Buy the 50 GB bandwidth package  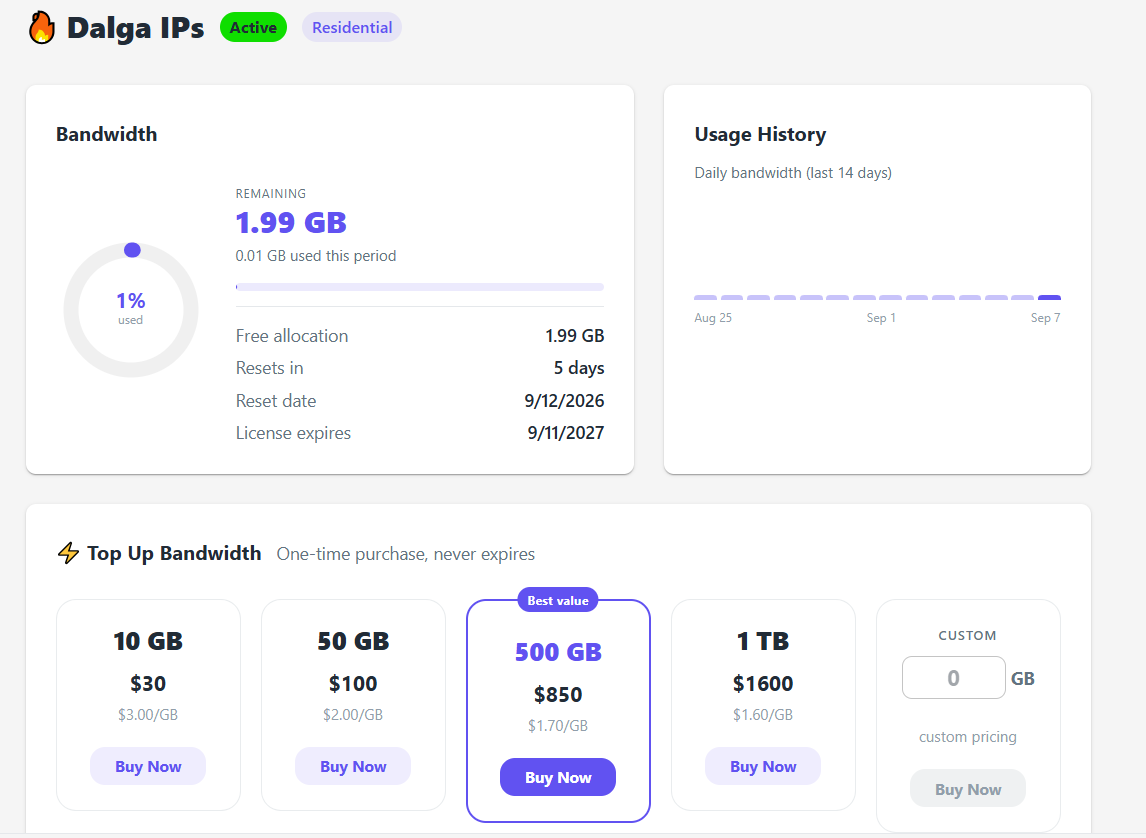pos(353,766)
